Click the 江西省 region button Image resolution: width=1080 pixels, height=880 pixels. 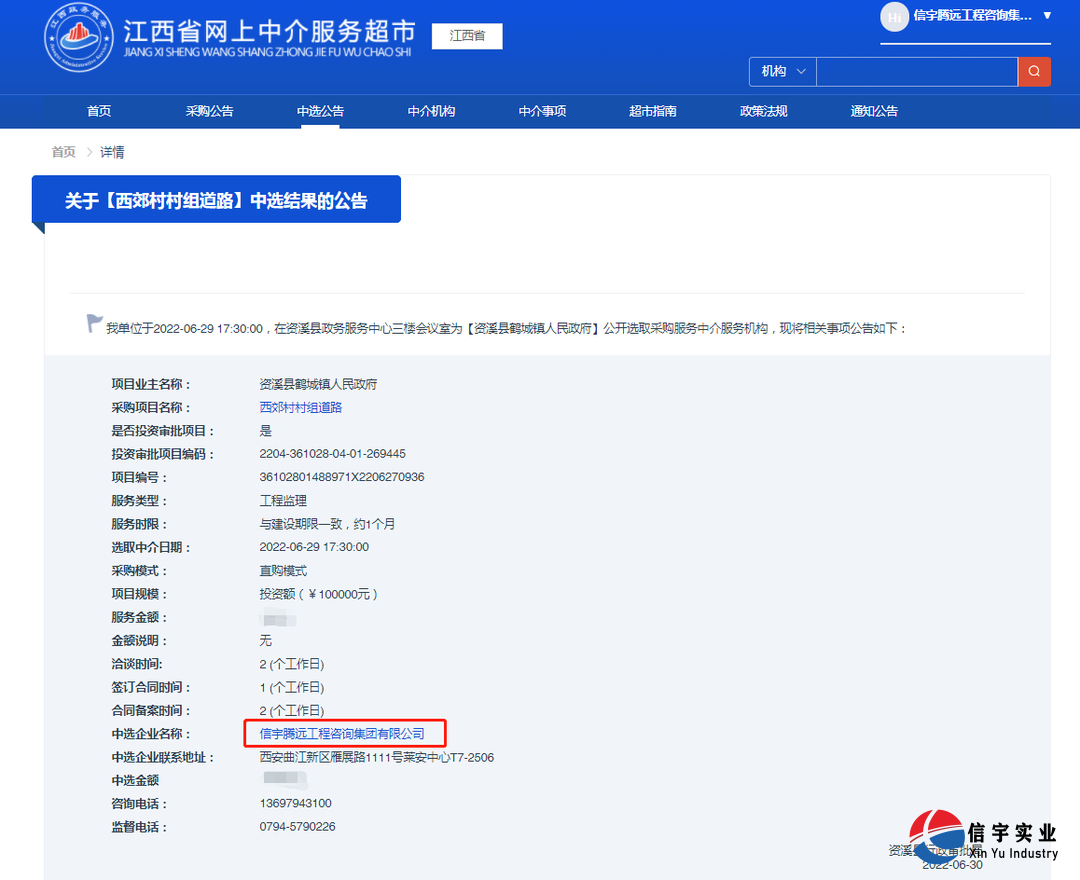pos(466,36)
